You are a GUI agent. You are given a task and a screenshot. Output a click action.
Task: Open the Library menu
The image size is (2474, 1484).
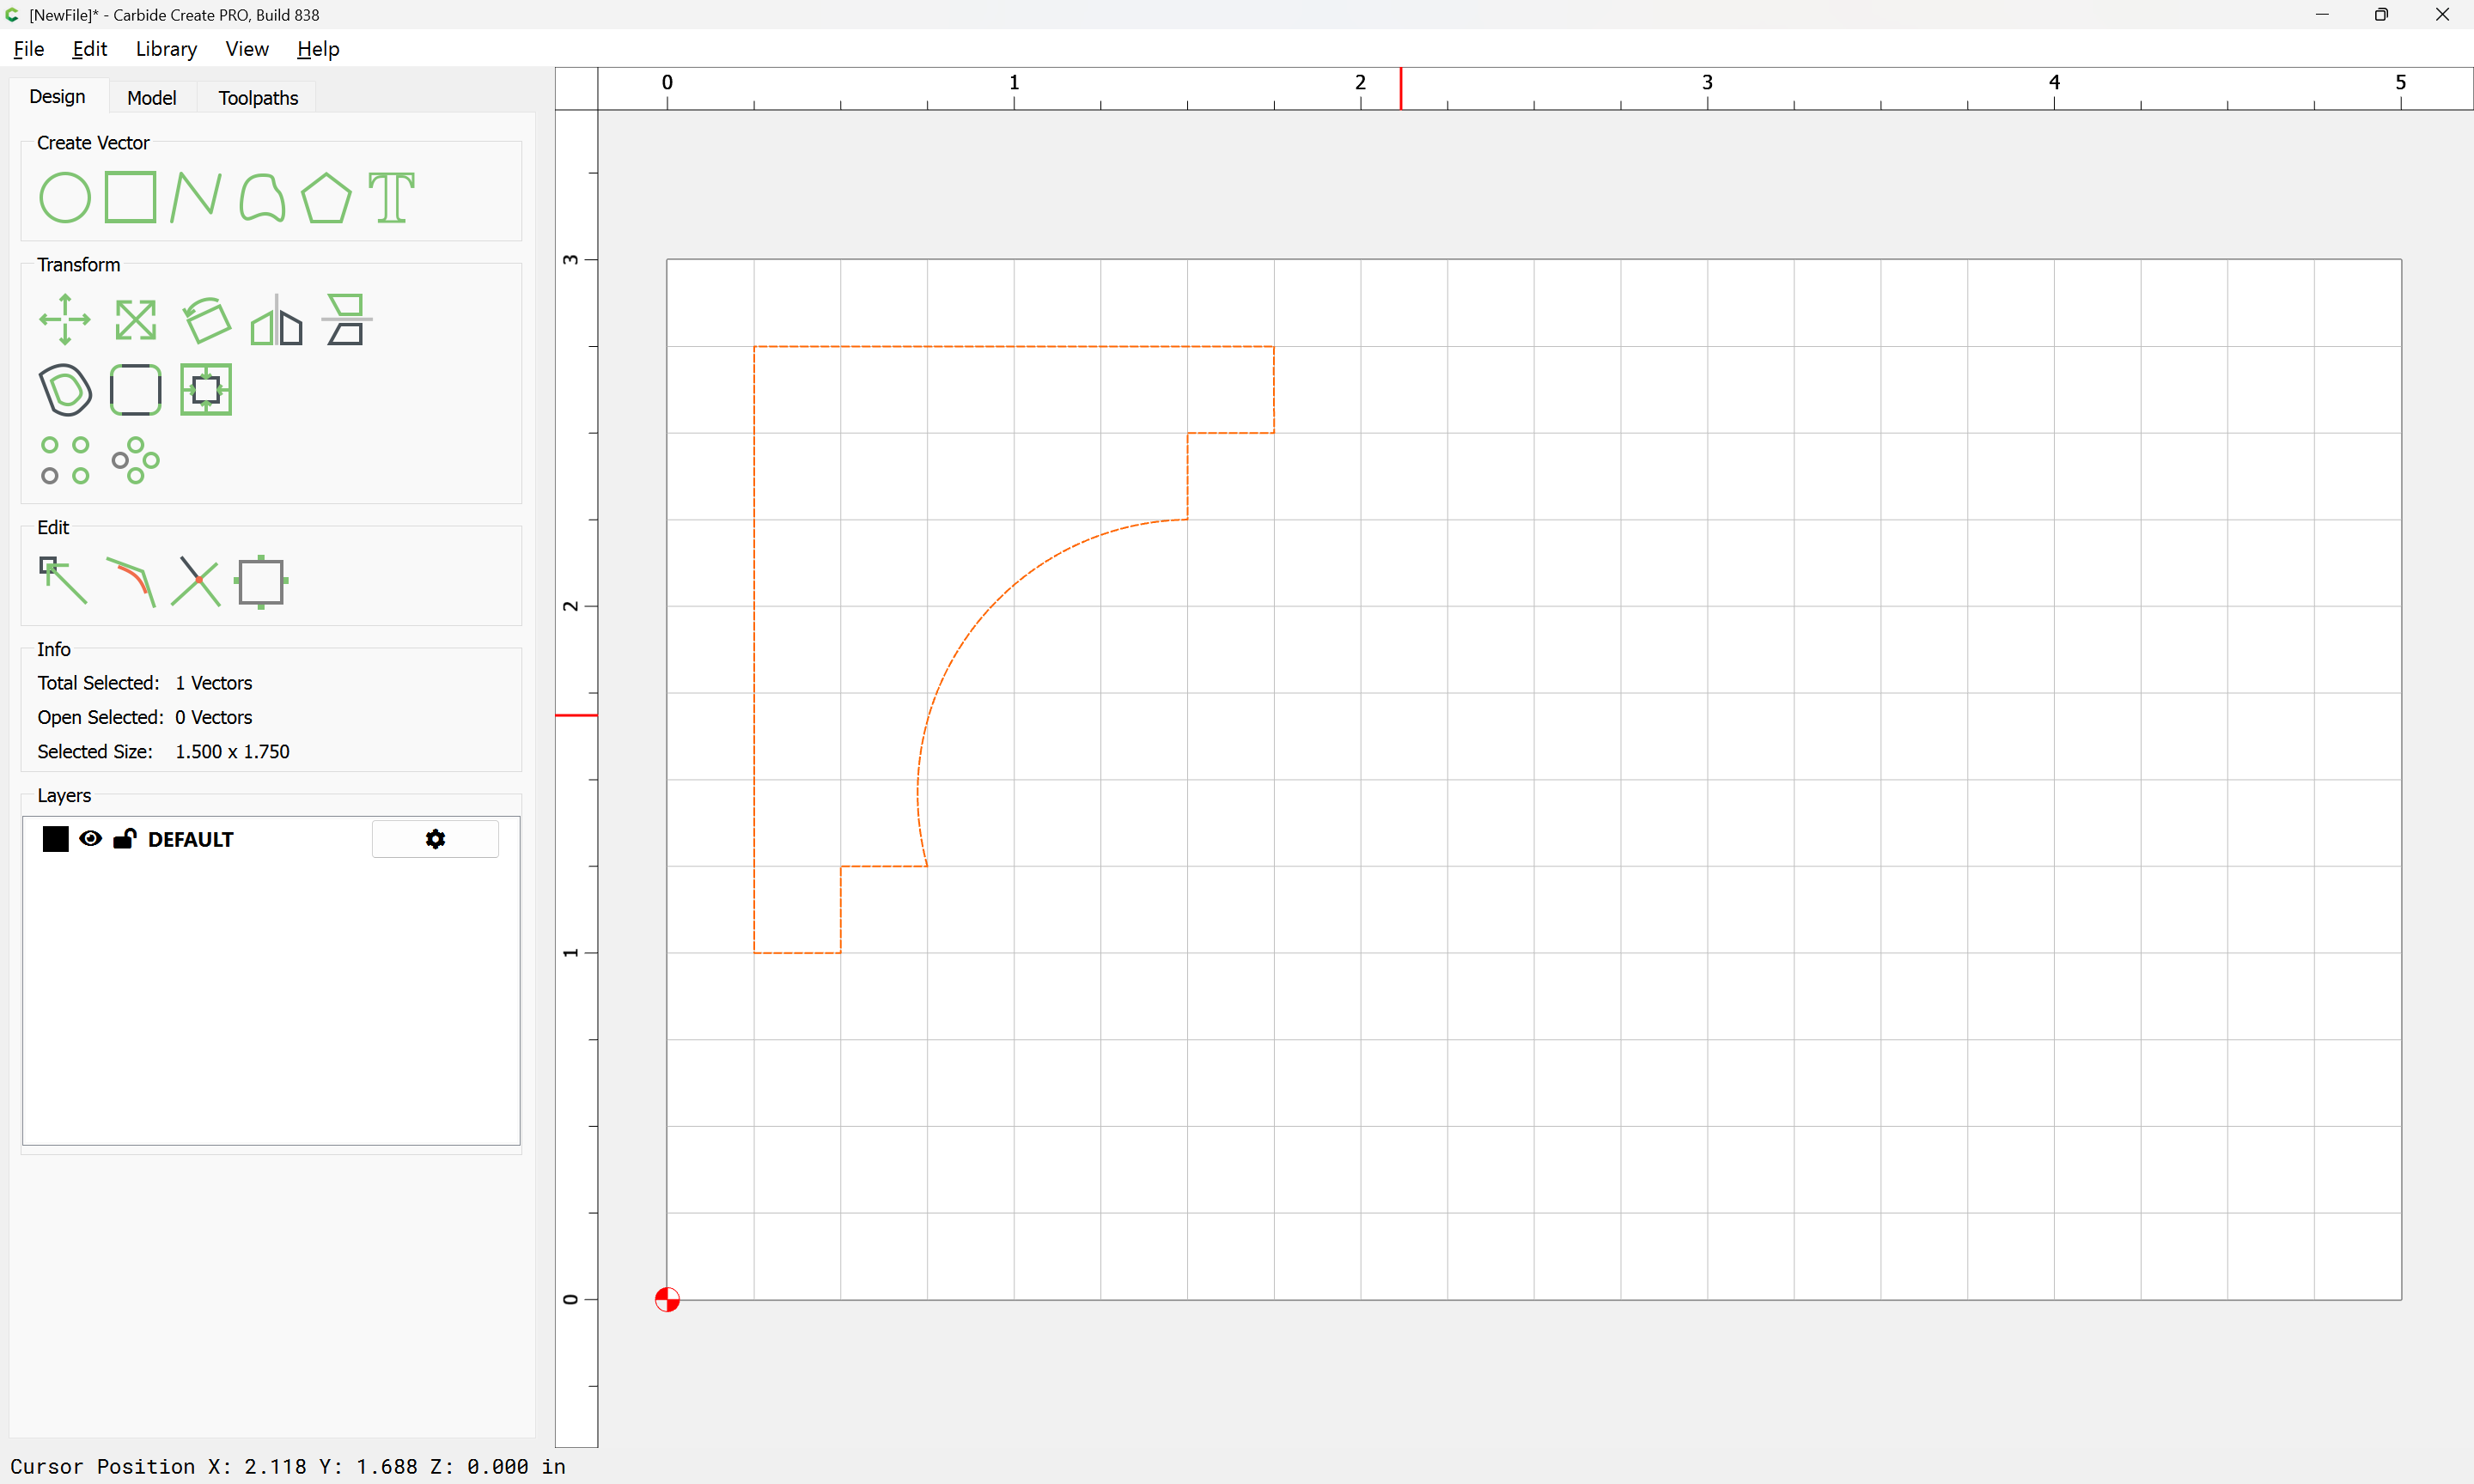tap(166, 49)
